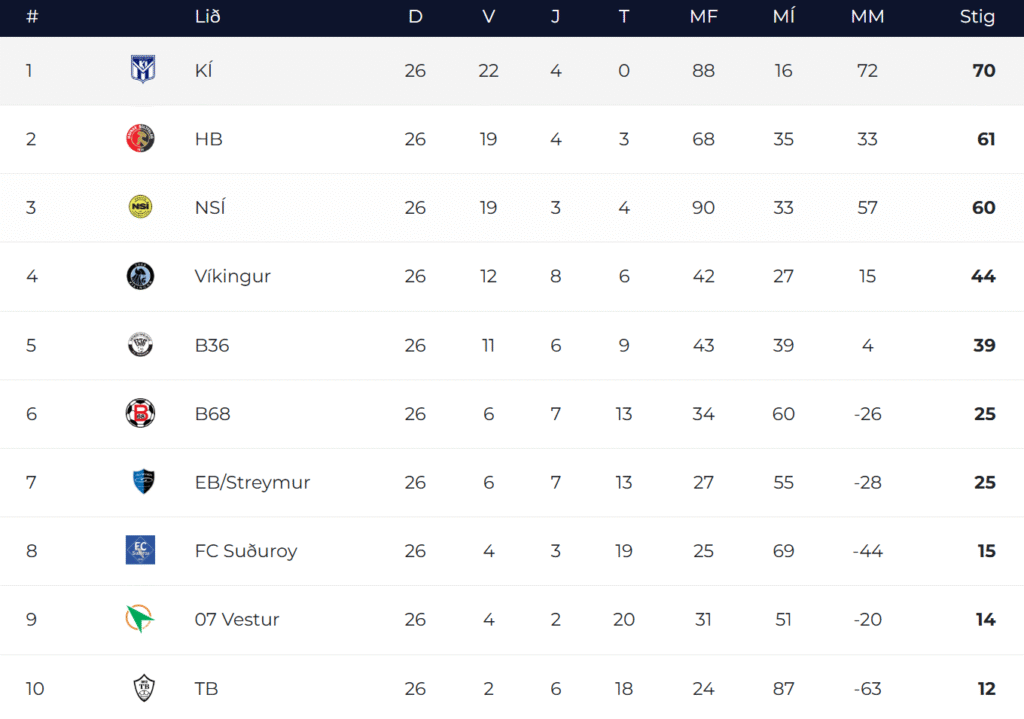Image resolution: width=1024 pixels, height=719 pixels.
Task: Click the FC Suðuroy blue logo
Action: pos(141,550)
